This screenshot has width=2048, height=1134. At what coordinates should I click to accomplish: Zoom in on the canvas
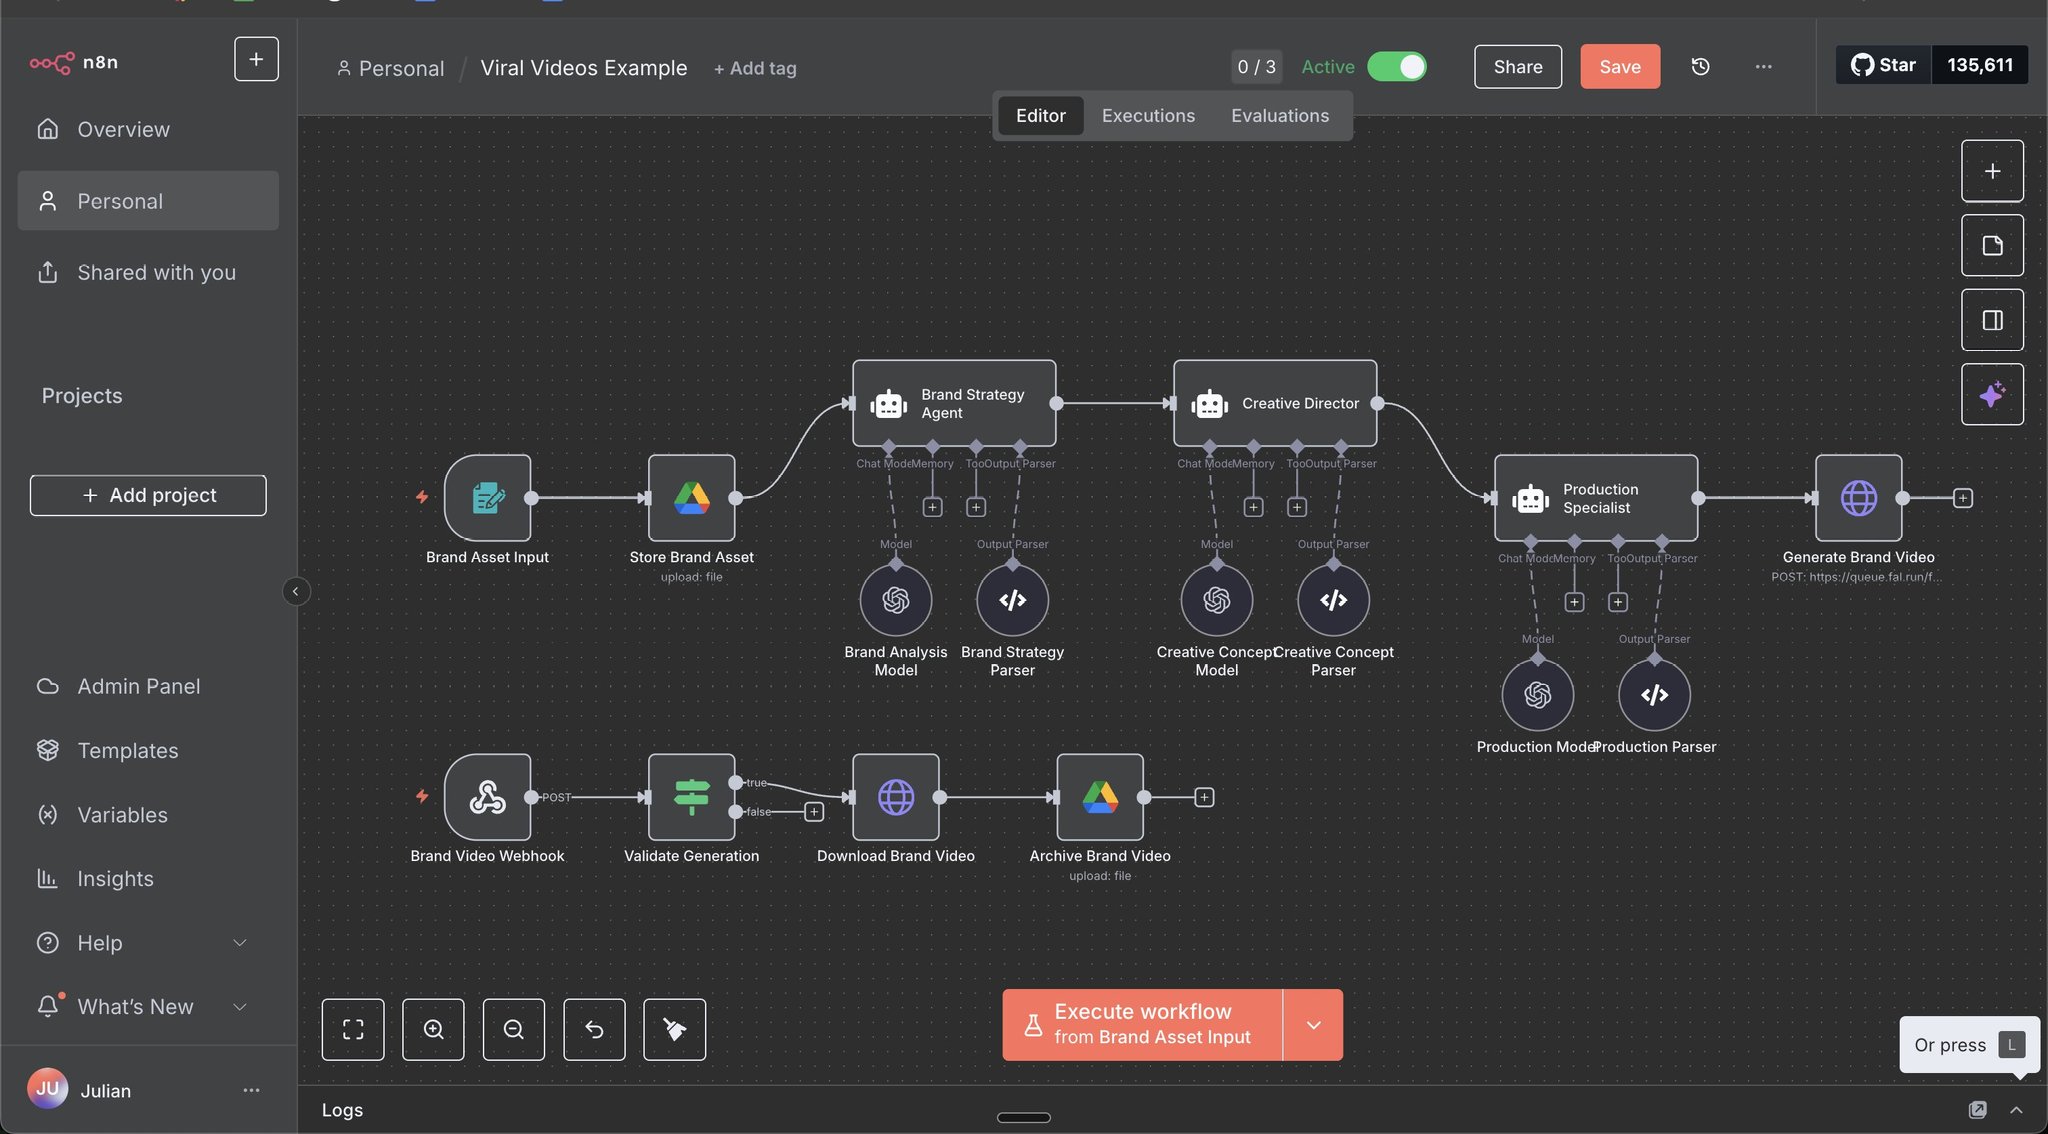coord(433,1029)
